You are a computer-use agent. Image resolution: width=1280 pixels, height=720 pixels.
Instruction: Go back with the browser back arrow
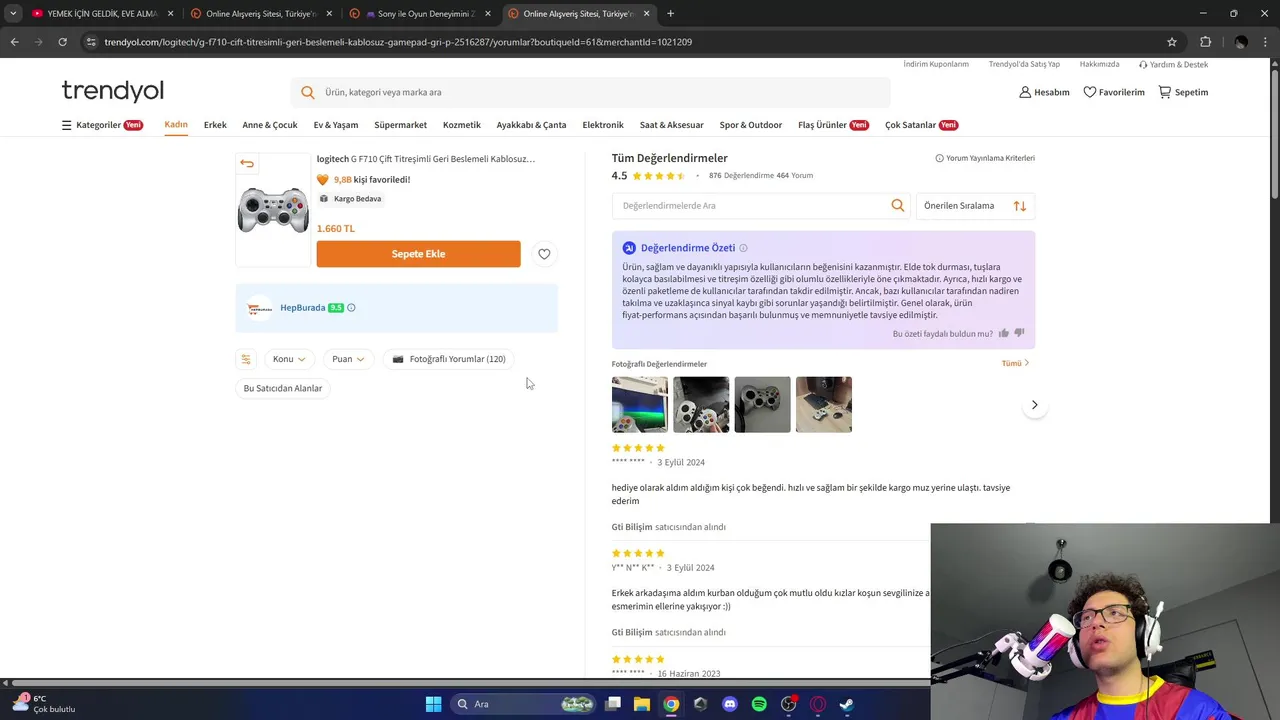pos(14,42)
